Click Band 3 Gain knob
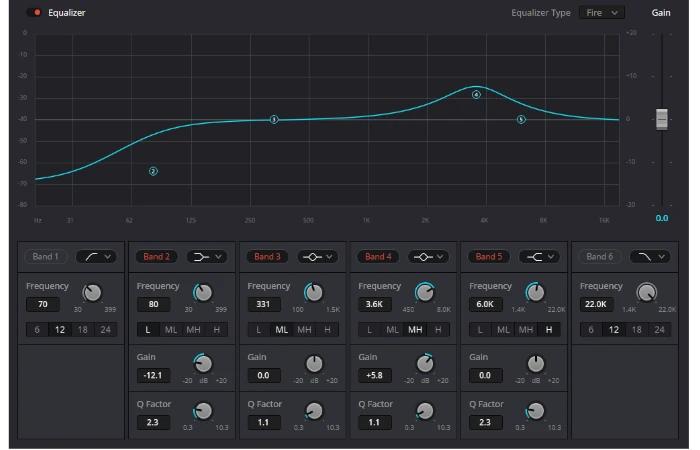 314,364
